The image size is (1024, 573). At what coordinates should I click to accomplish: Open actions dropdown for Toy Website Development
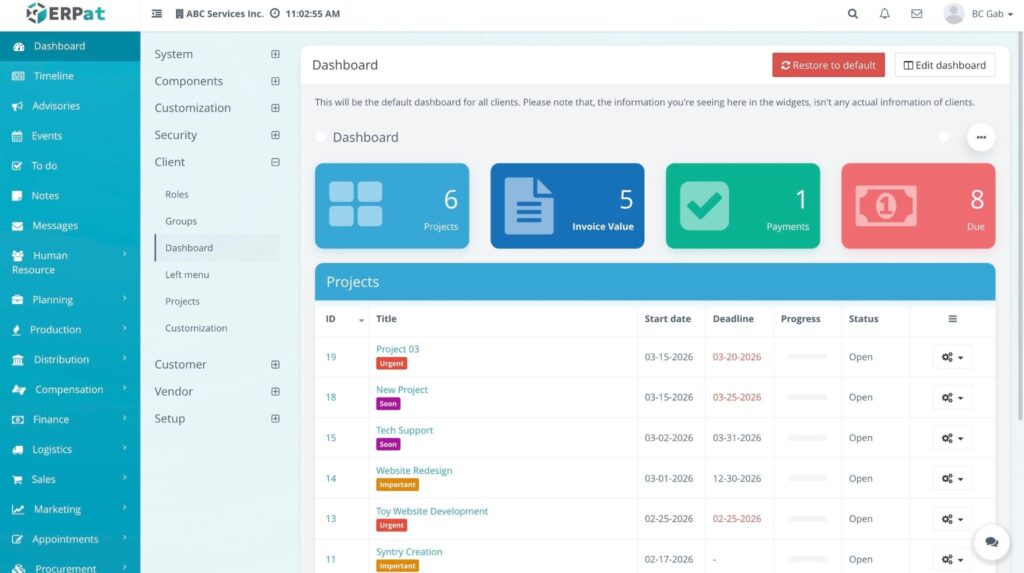click(952, 519)
